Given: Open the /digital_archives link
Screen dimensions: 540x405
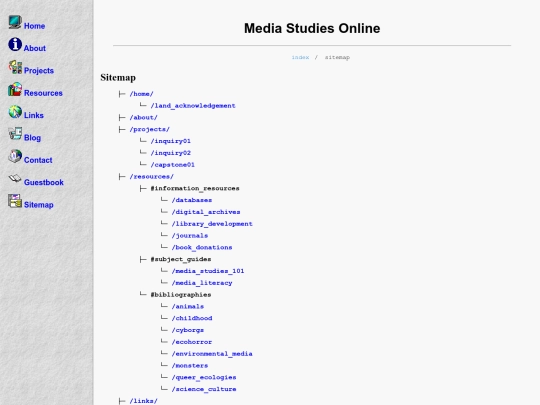Looking at the screenshot, I should [x=206, y=212].
